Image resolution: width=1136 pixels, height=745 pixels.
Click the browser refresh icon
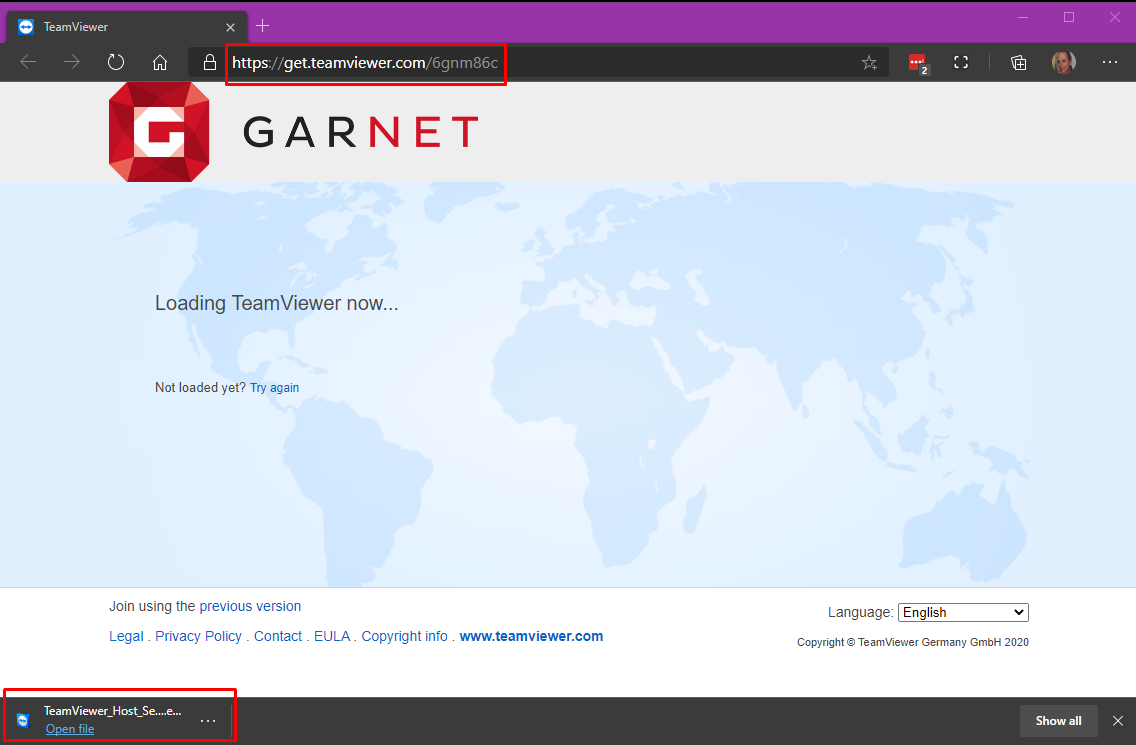[x=116, y=63]
